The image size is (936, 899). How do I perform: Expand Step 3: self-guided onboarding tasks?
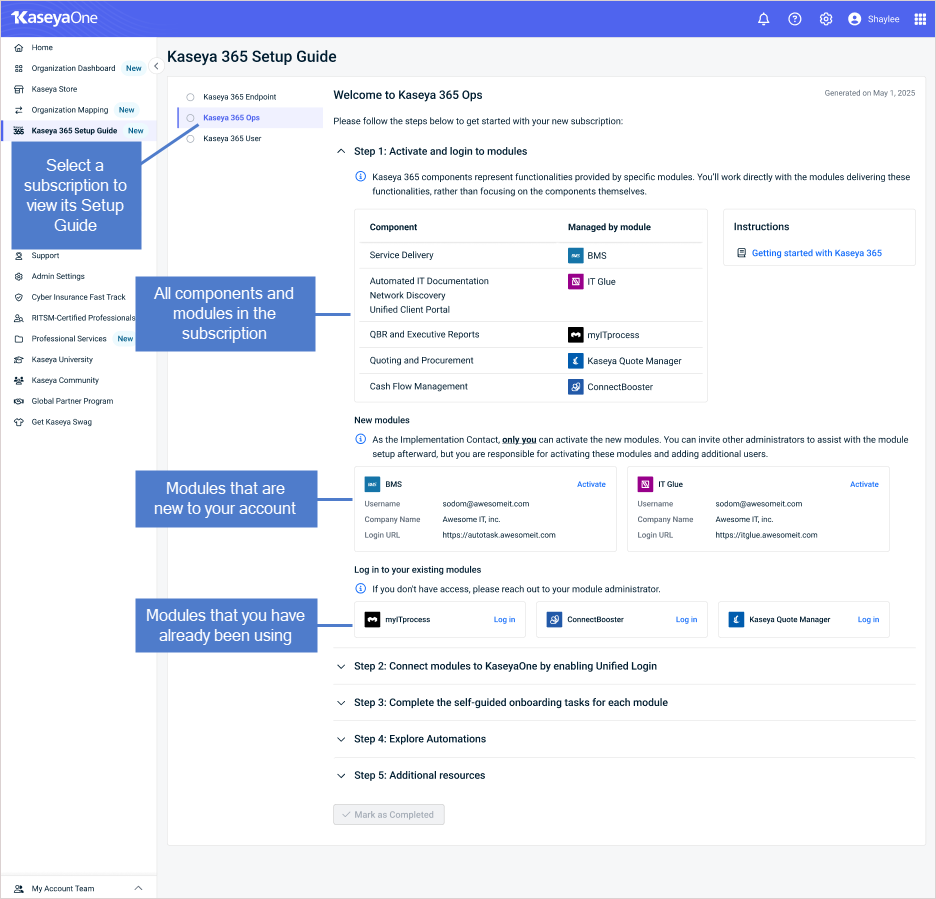341,703
